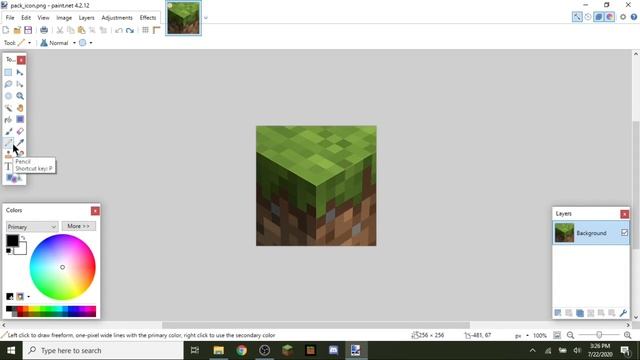This screenshot has height=360, width=640.
Task: Toggle the Layers window button
Action: 599,17
